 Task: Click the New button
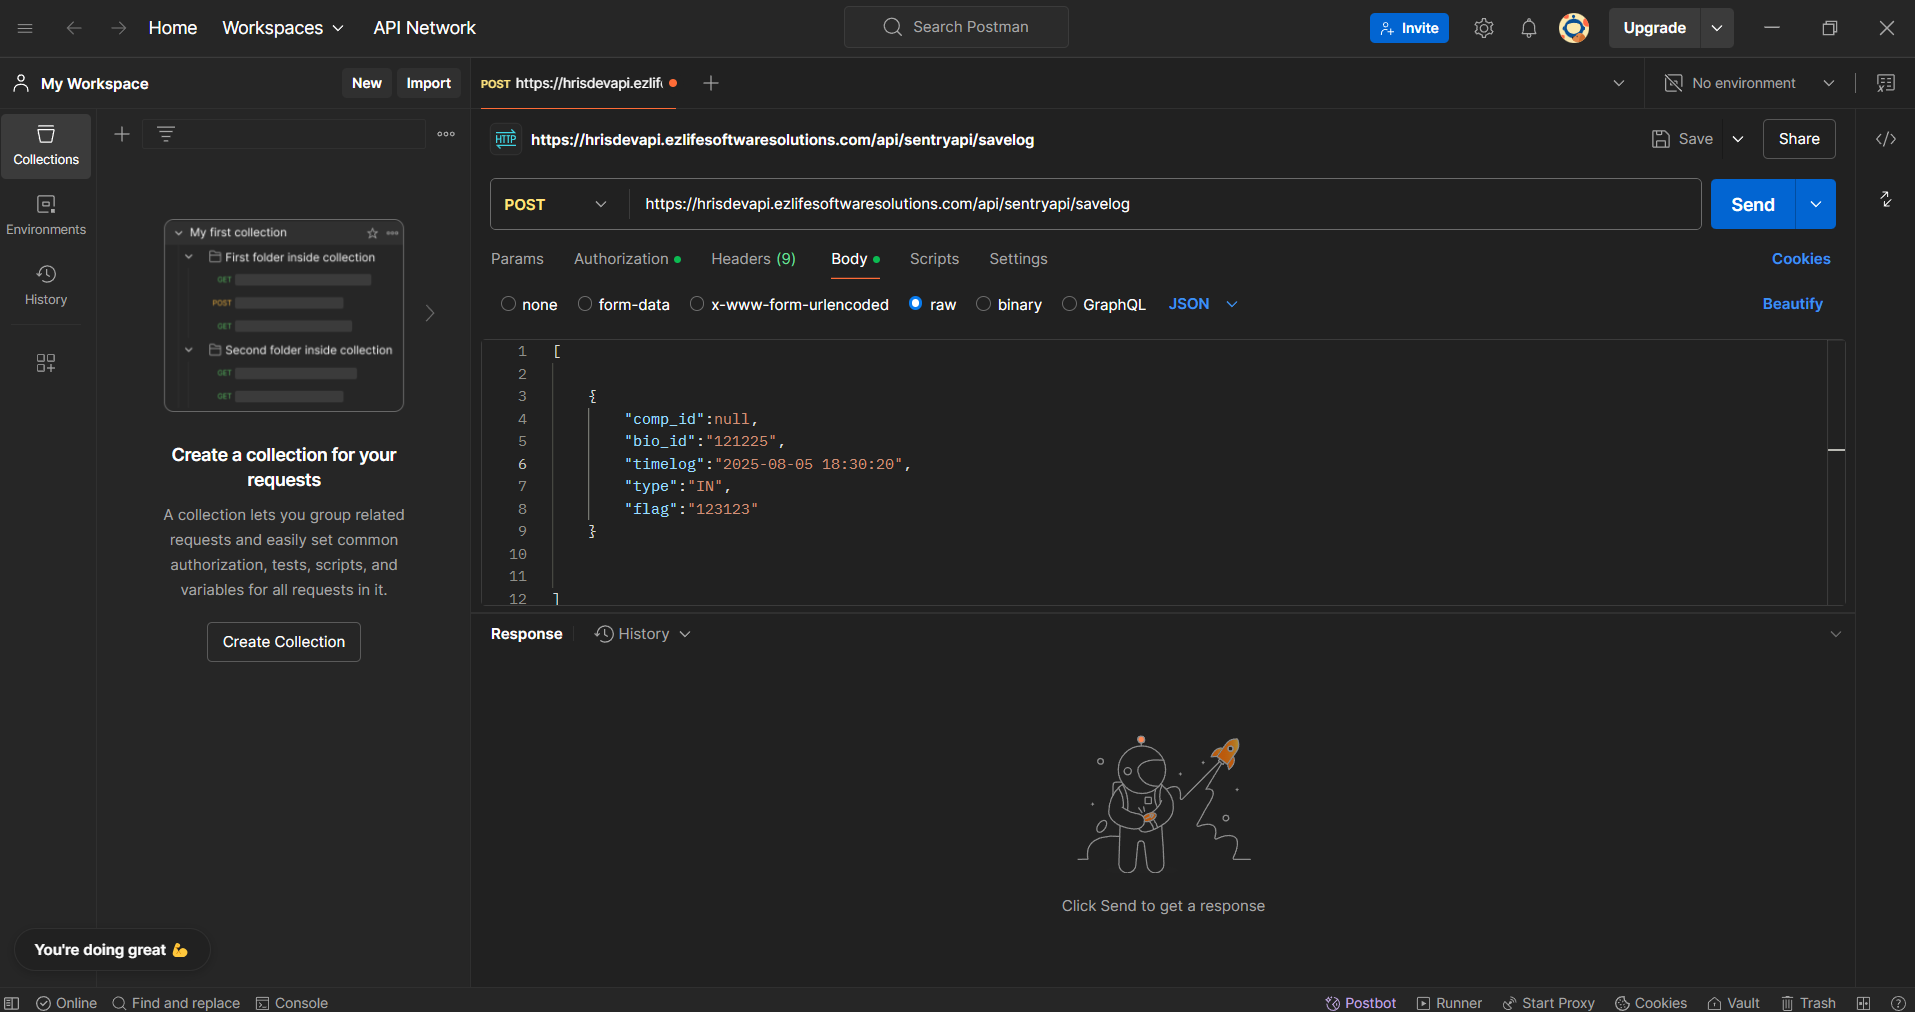tap(367, 83)
